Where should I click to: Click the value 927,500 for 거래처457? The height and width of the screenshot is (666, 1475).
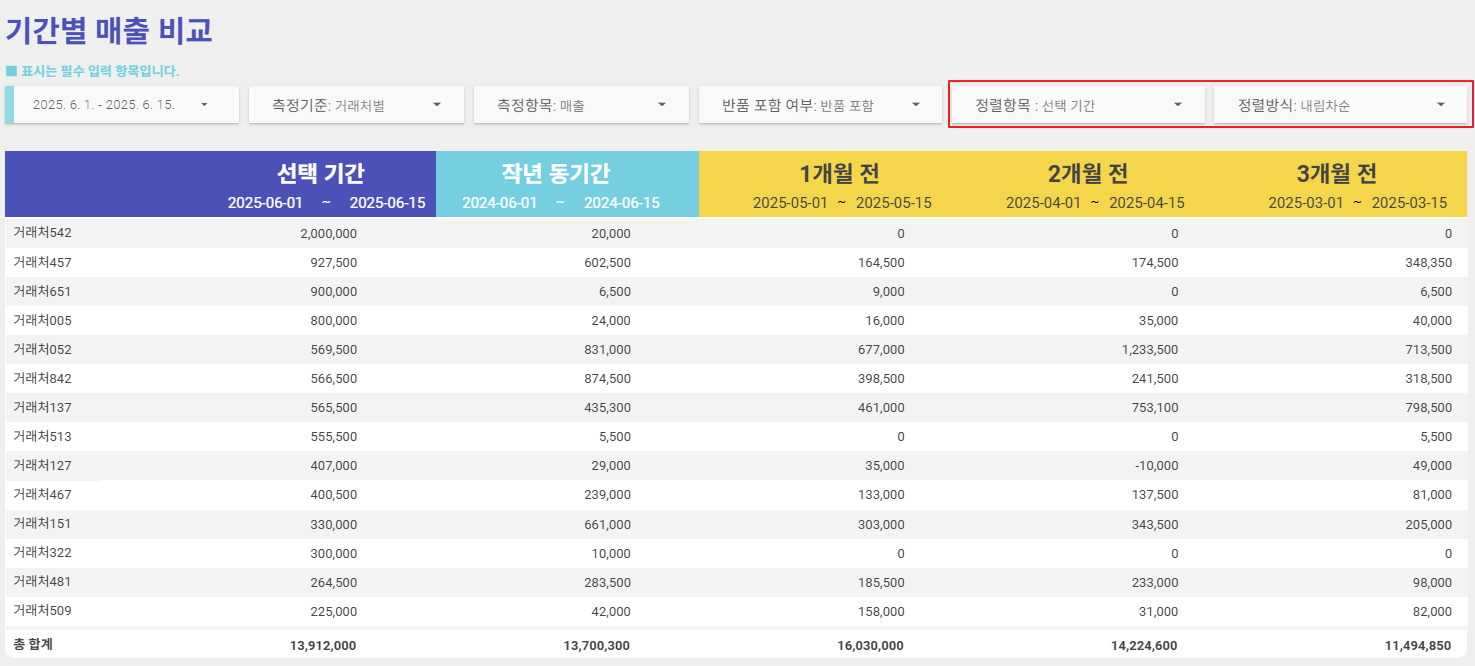pos(334,262)
